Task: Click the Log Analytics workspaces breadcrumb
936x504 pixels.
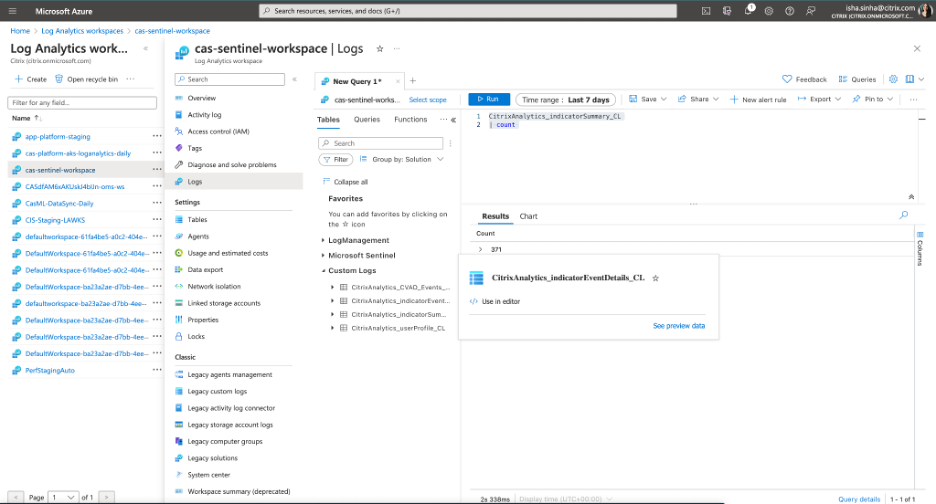Action: click(82, 31)
